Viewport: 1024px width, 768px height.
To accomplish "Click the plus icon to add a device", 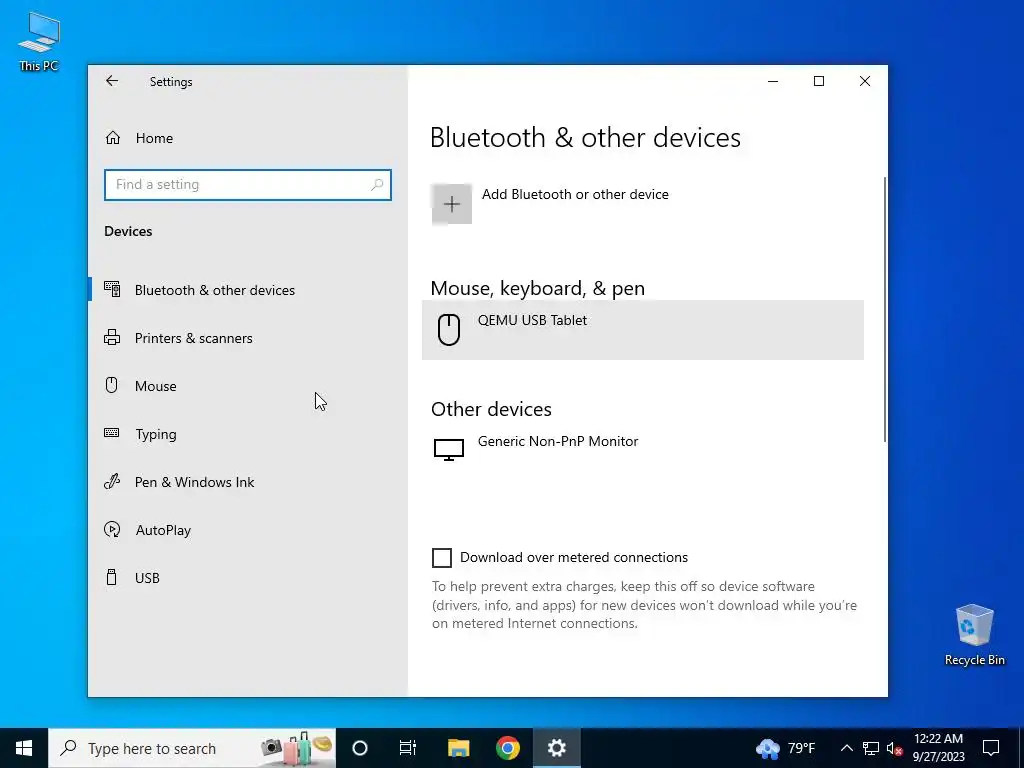I will coord(451,204).
